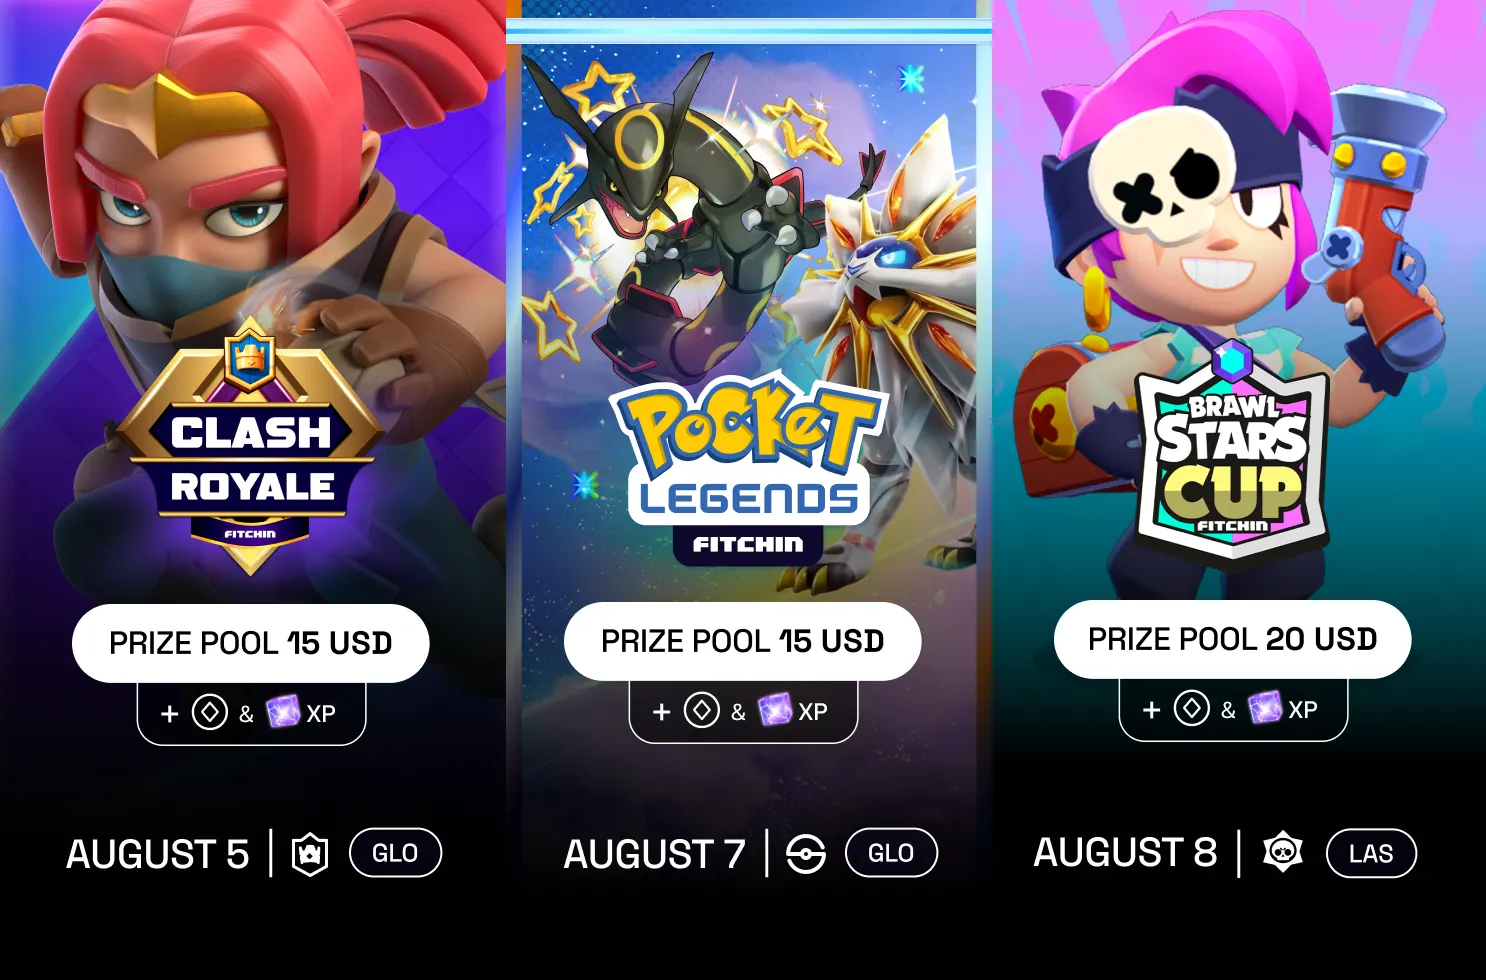Select the GLO region tag on Pocket Legends card
The width and height of the screenshot is (1486, 980).
[891, 853]
